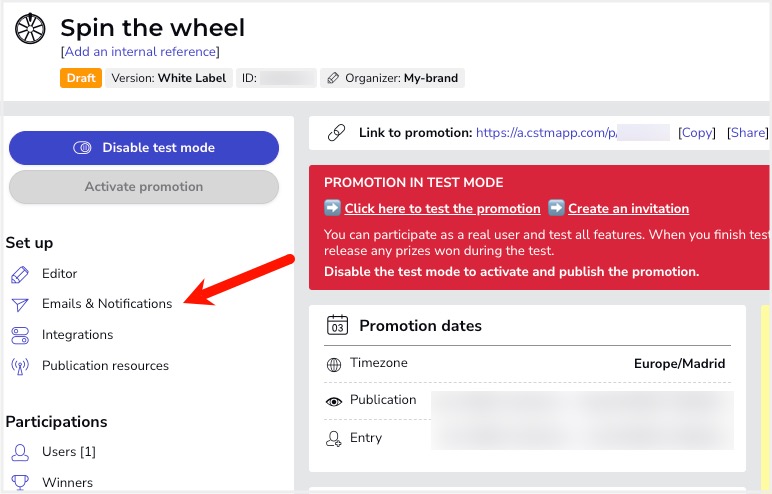Click the Publication eye icon

click(334, 401)
